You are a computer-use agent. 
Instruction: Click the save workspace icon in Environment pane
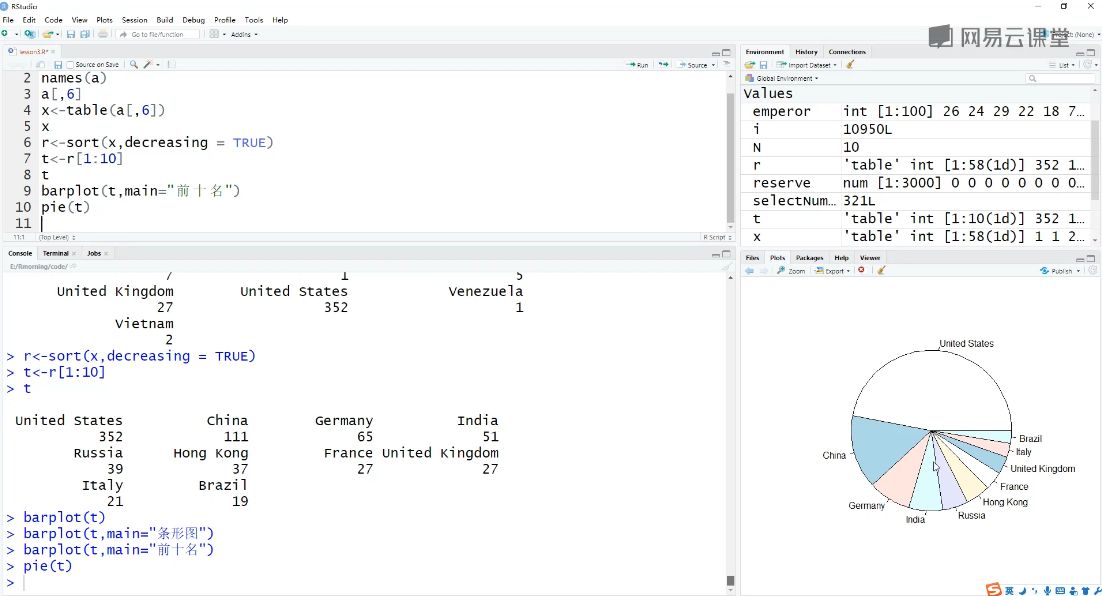click(x=763, y=65)
